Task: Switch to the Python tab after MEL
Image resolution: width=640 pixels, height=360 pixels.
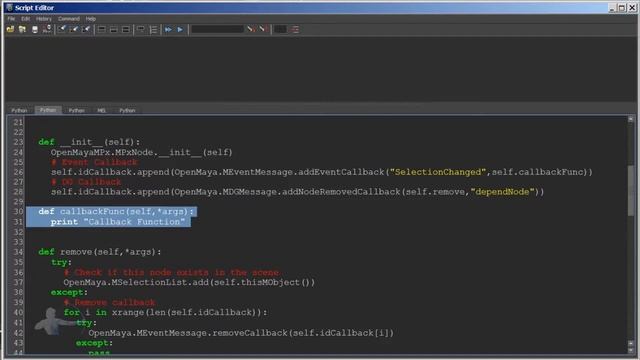Action: tap(127, 111)
